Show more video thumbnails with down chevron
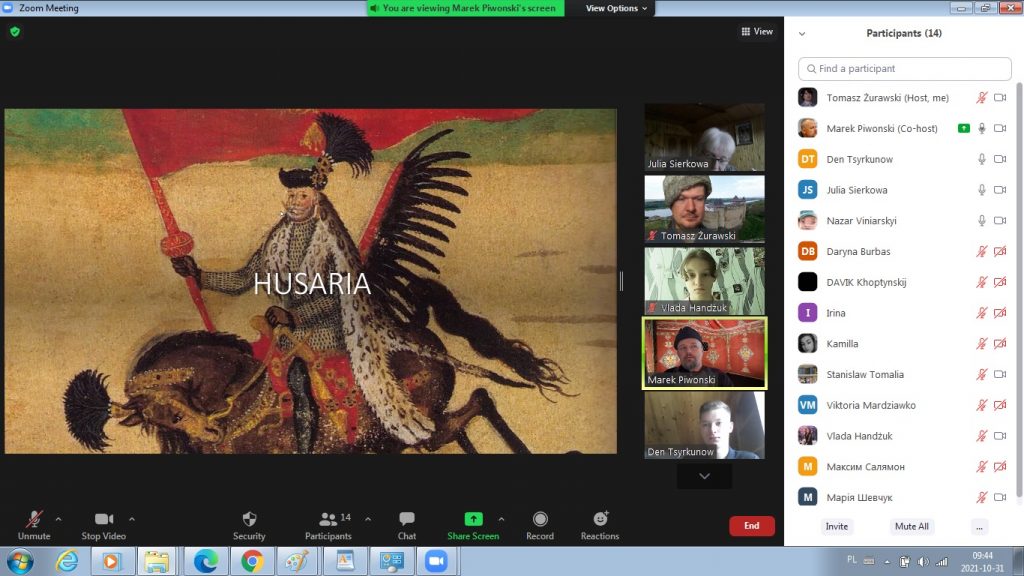1024x576 pixels. coord(704,477)
